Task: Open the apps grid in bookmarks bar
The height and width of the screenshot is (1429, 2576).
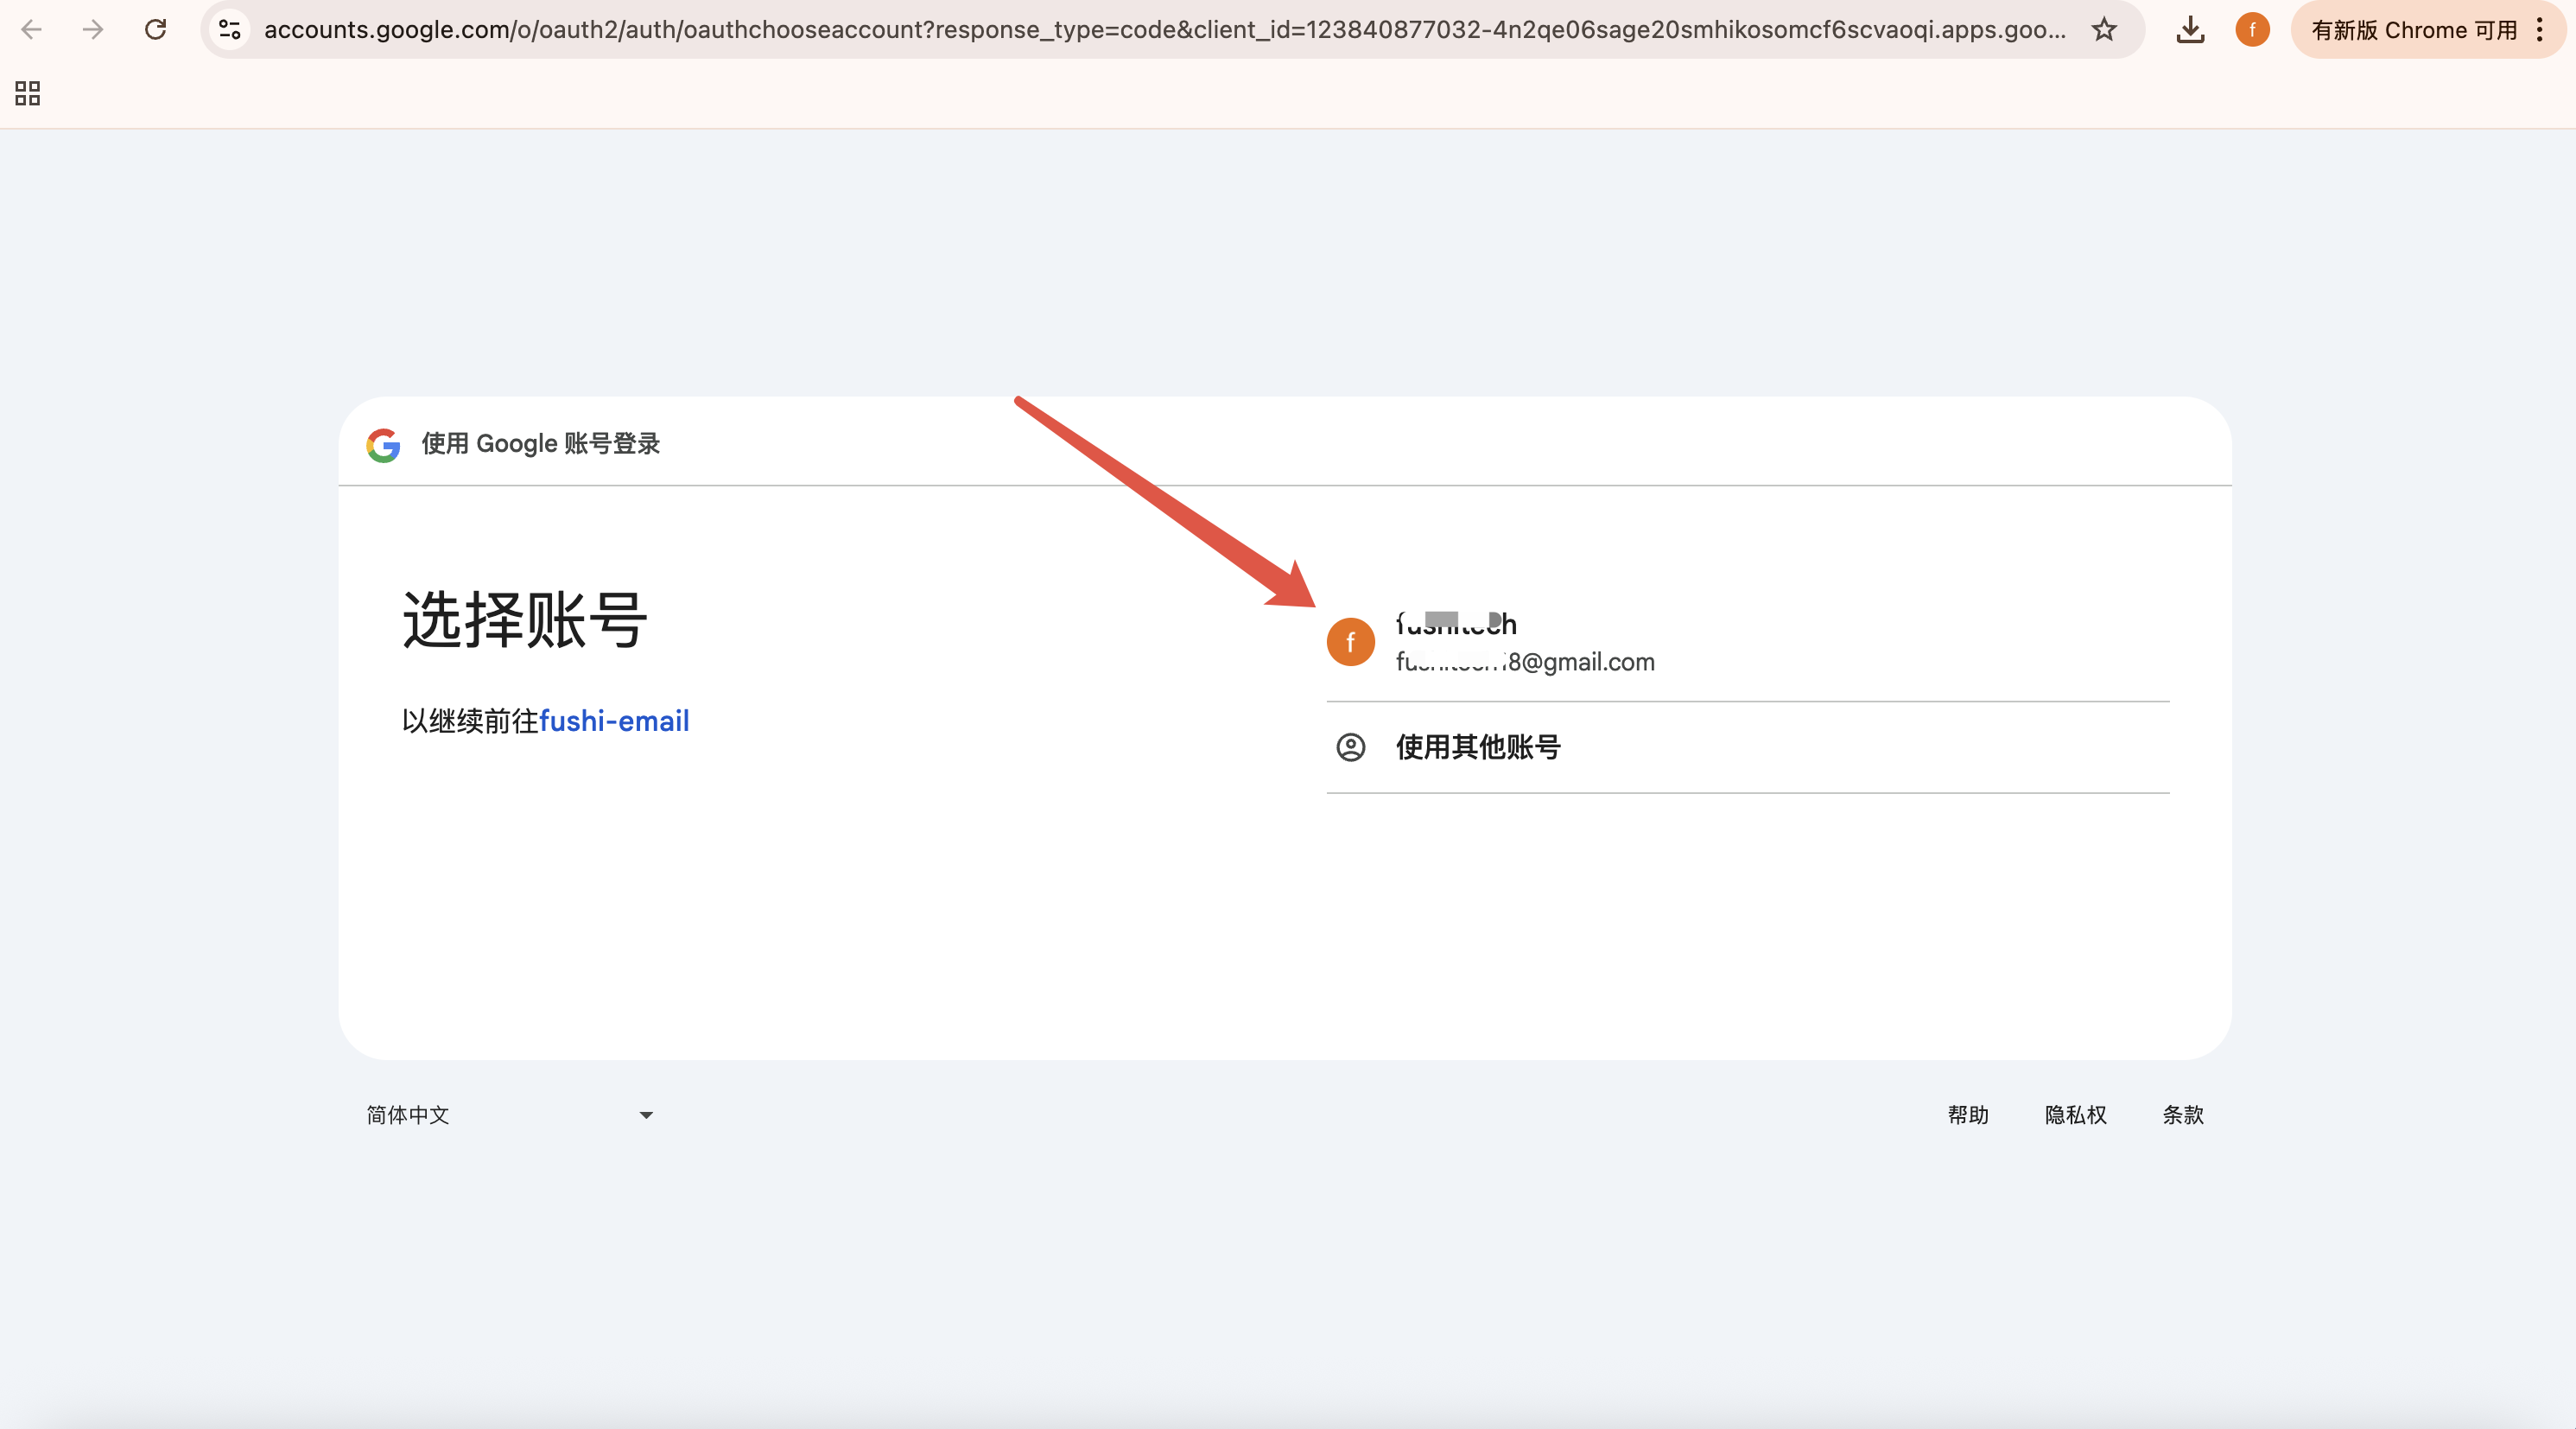Action: [28, 93]
